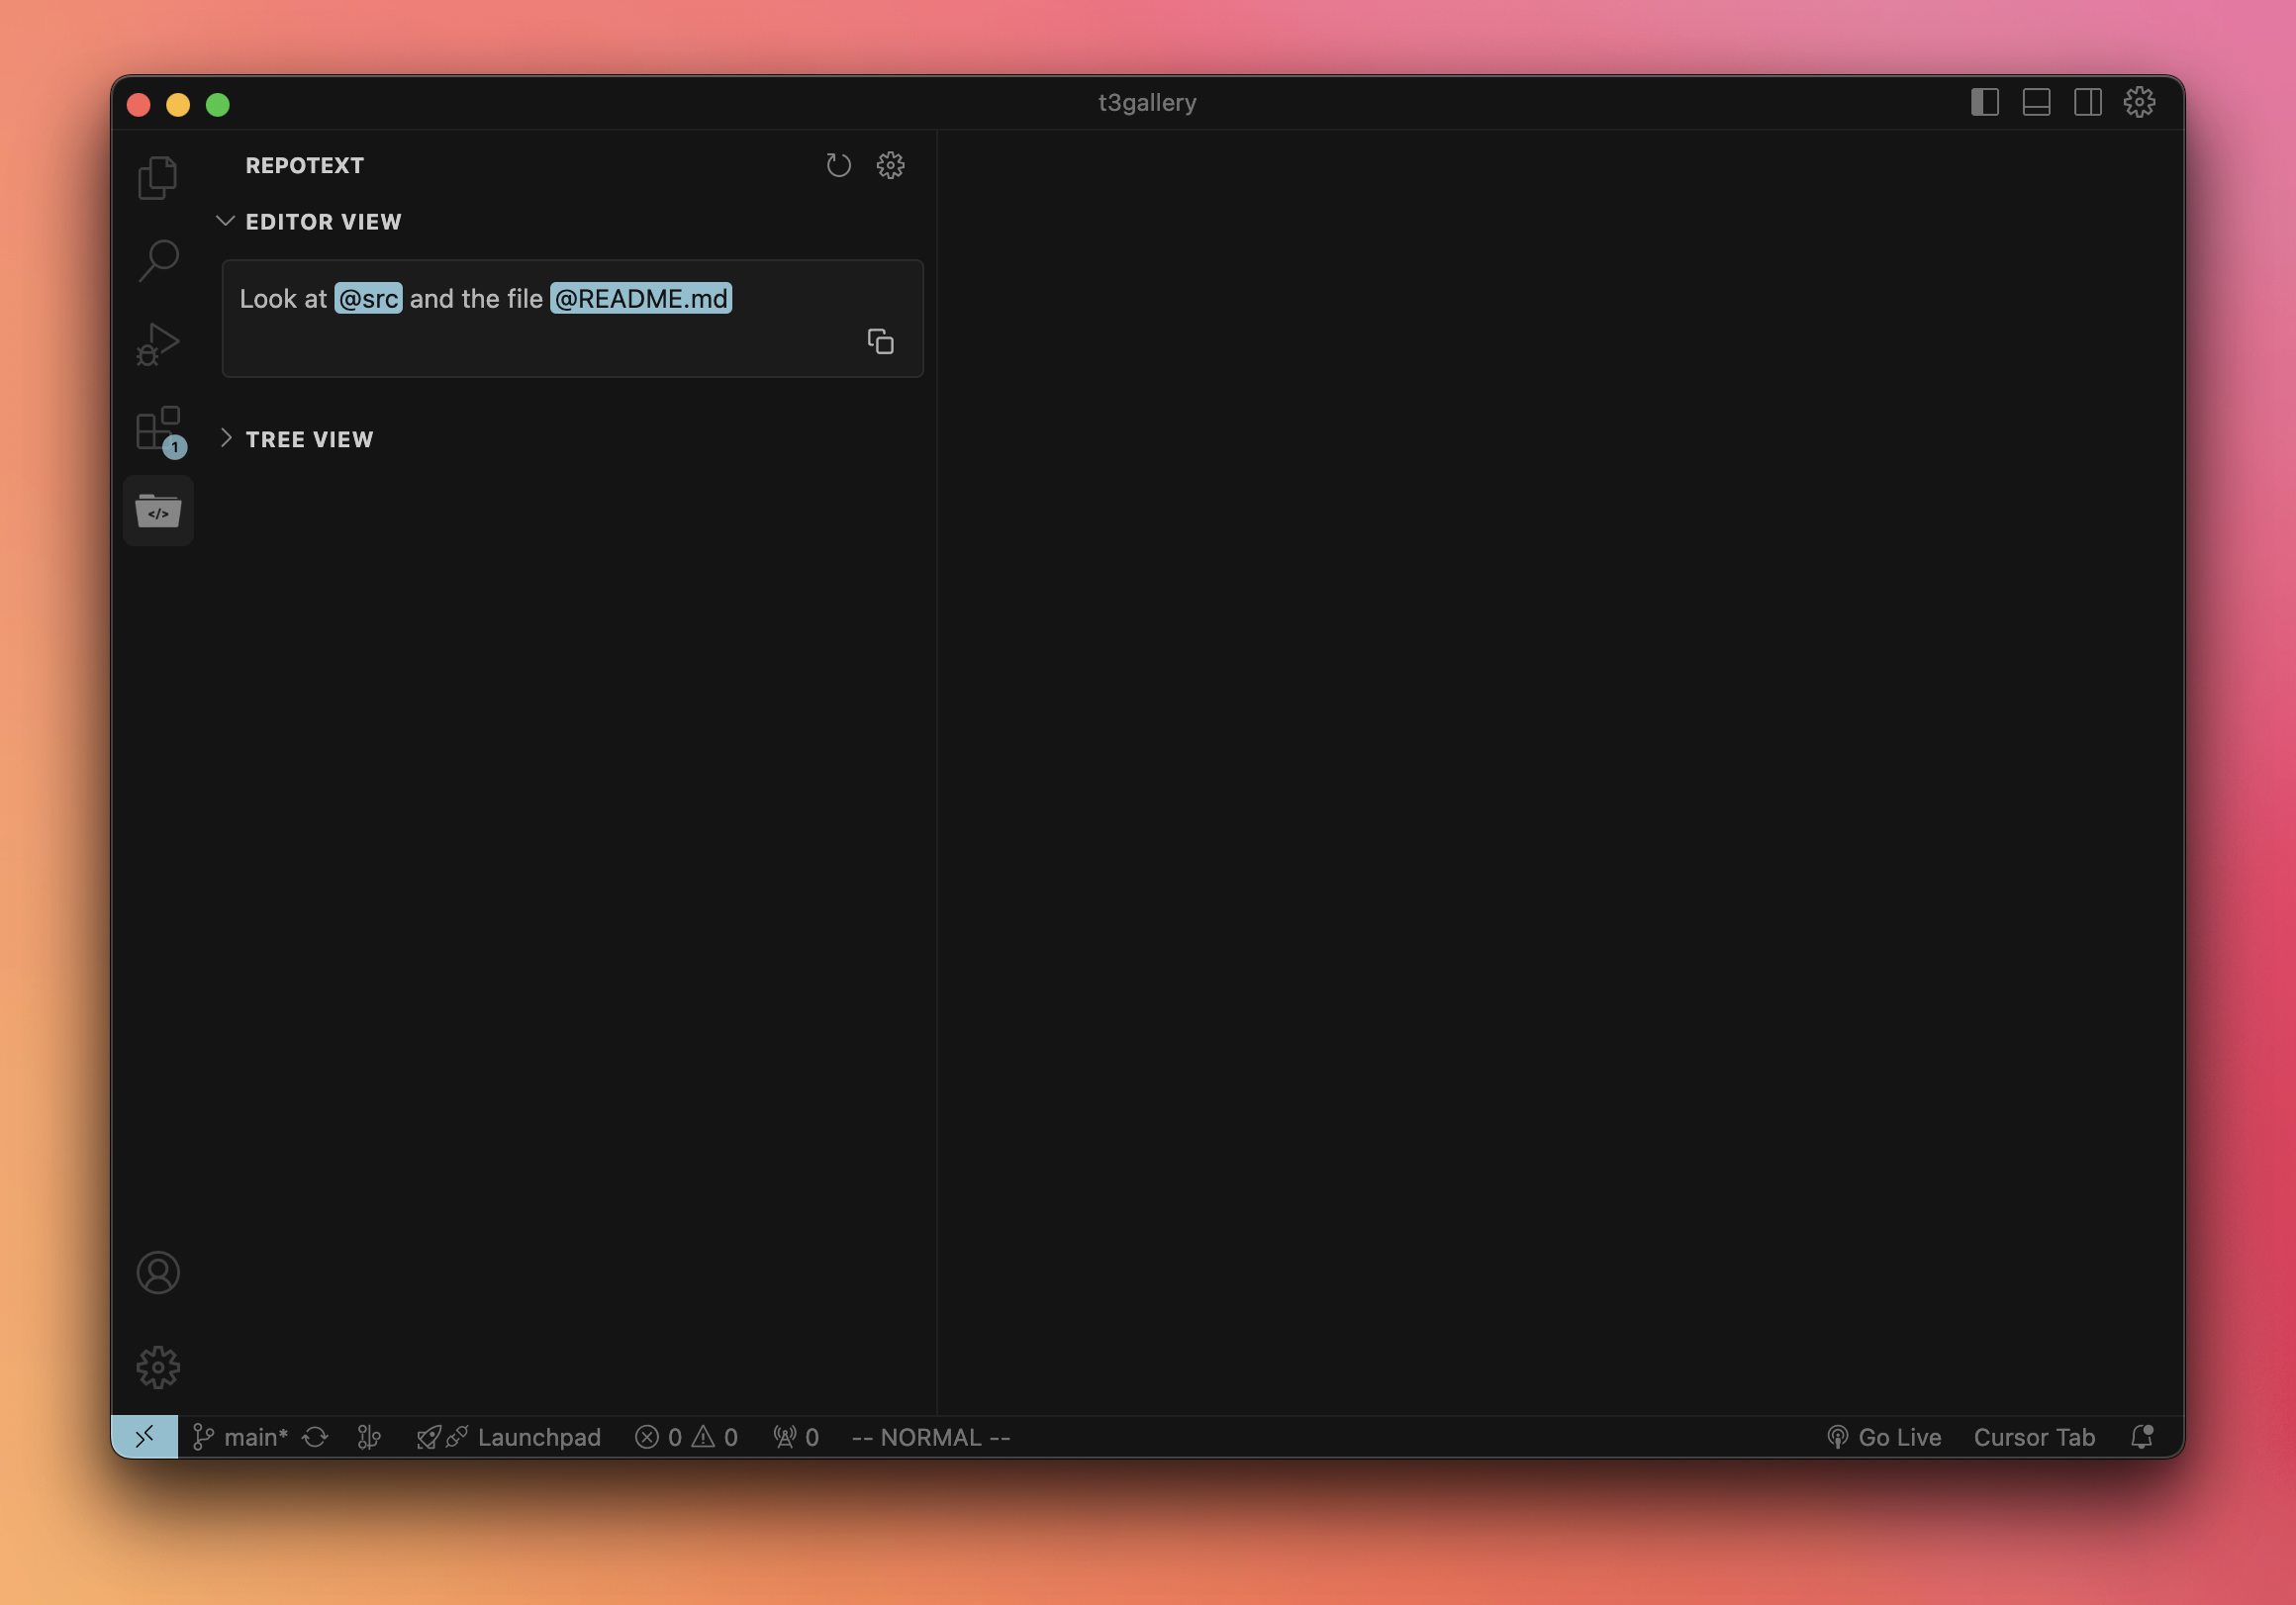The image size is (2296, 1605).
Task: Open the Accounts icon
Action: pyautogui.click(x=158, y=1272)
